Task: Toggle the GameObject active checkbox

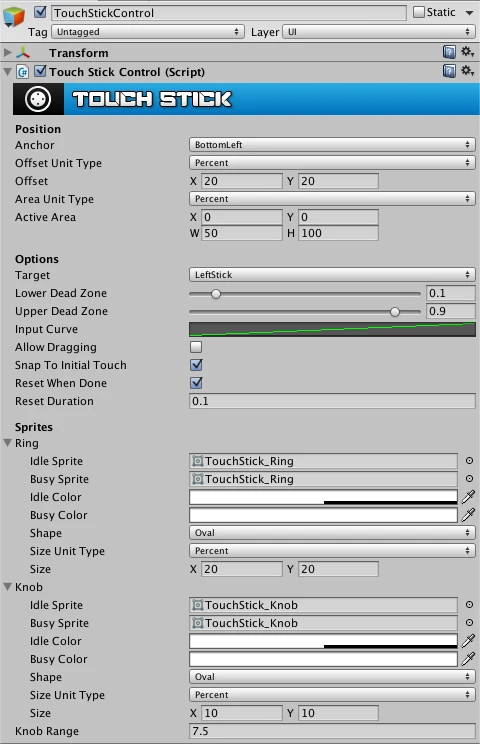Action: 41,12
